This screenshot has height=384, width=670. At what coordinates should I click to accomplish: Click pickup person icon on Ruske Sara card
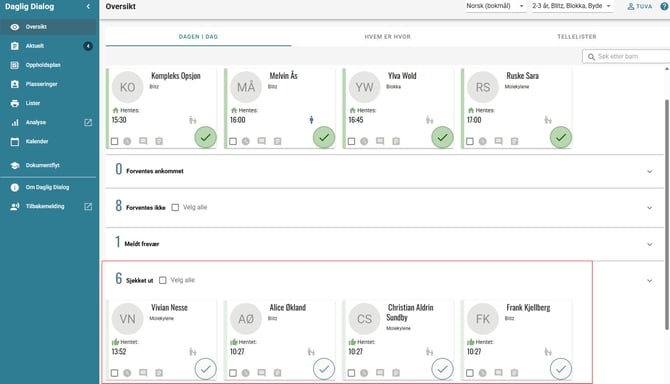(x=548, y=120)
